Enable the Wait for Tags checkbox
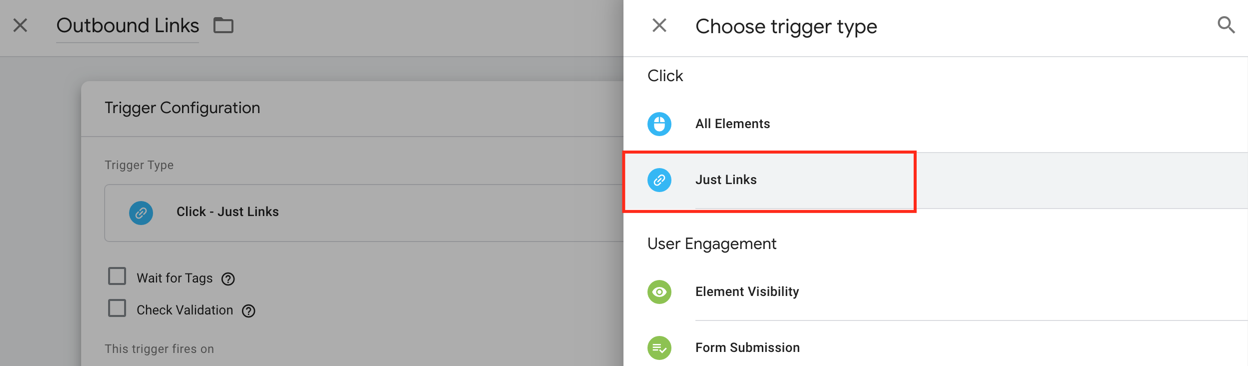 pos(117,276)
